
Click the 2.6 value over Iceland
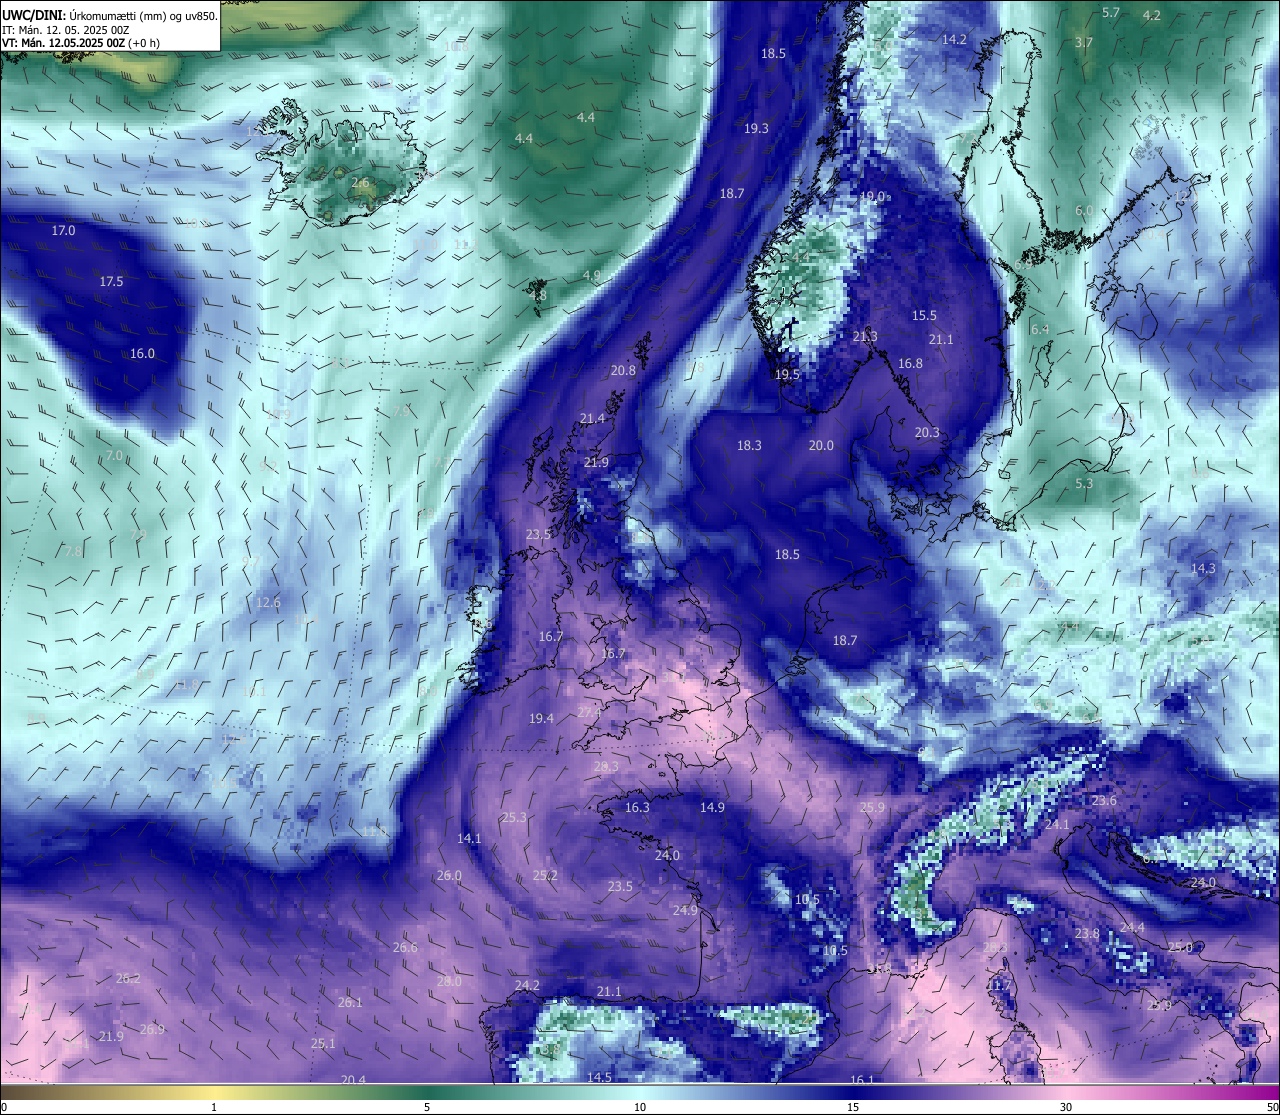pyautogui.click(x=360, y=183)
